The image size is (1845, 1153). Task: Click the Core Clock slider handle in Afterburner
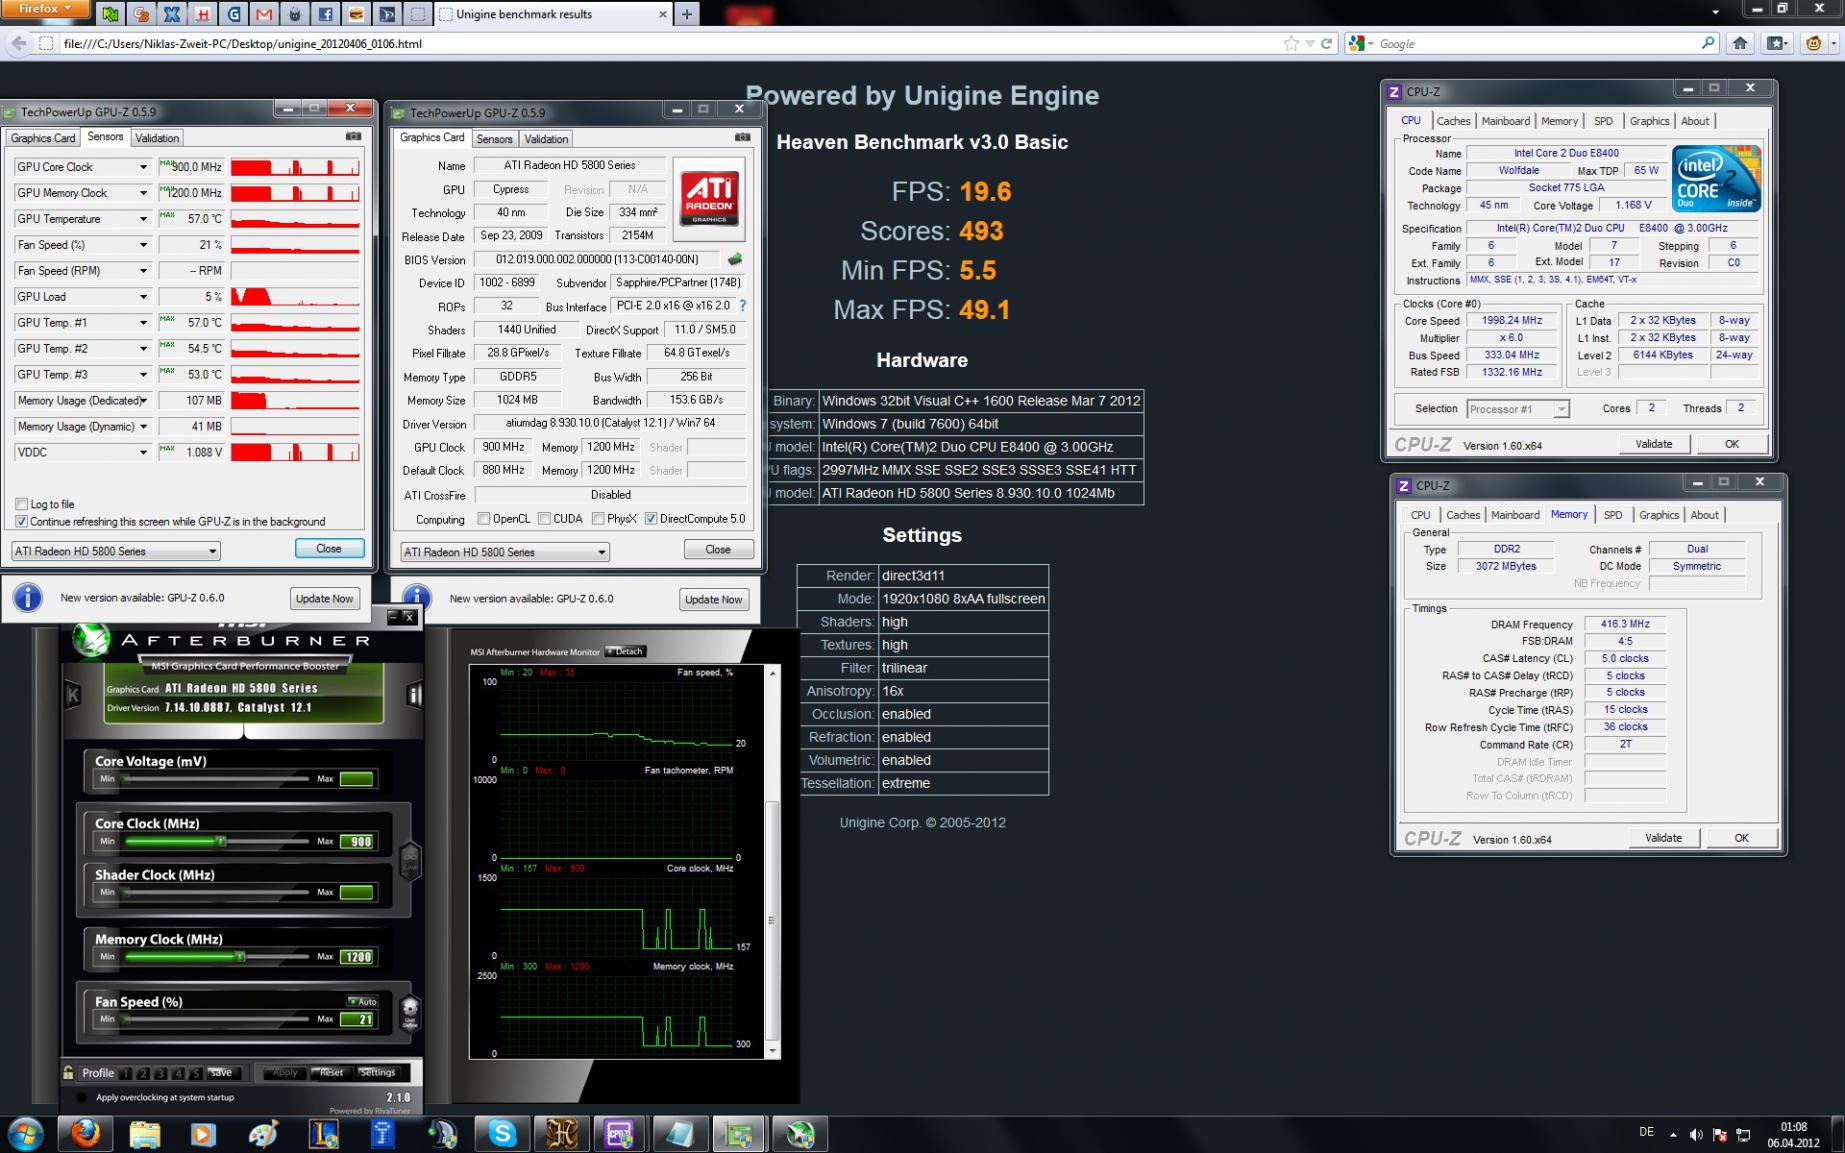[221, 841]
